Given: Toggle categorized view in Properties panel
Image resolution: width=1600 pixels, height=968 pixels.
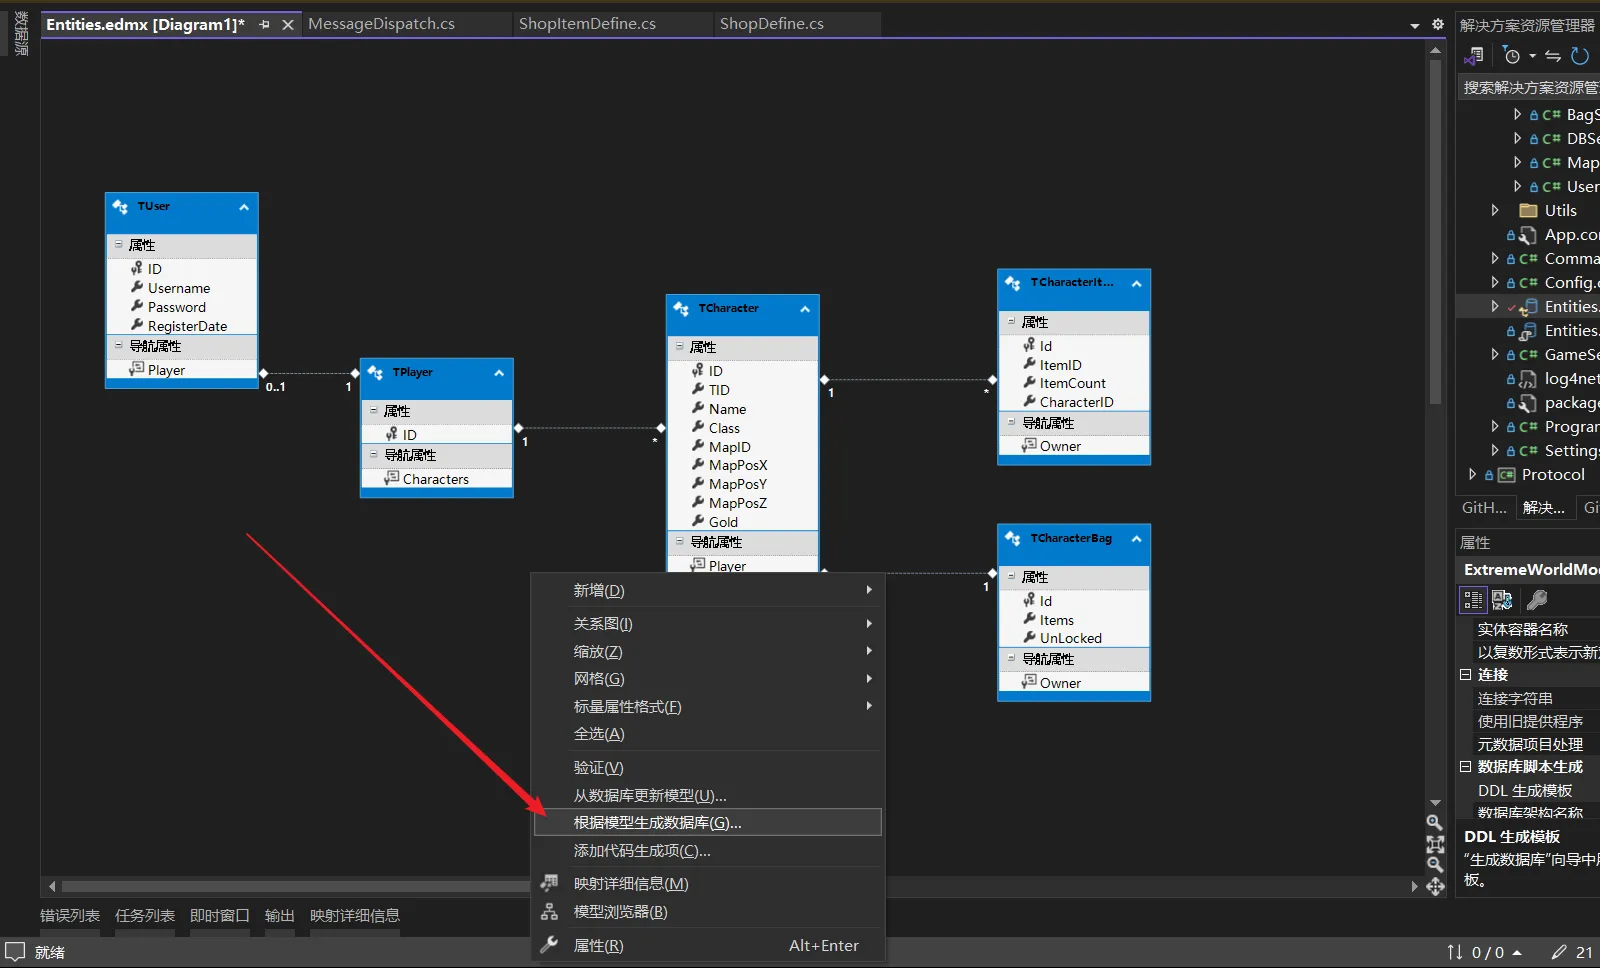Looking at the screenshot, I should (x=1473, y=599).
